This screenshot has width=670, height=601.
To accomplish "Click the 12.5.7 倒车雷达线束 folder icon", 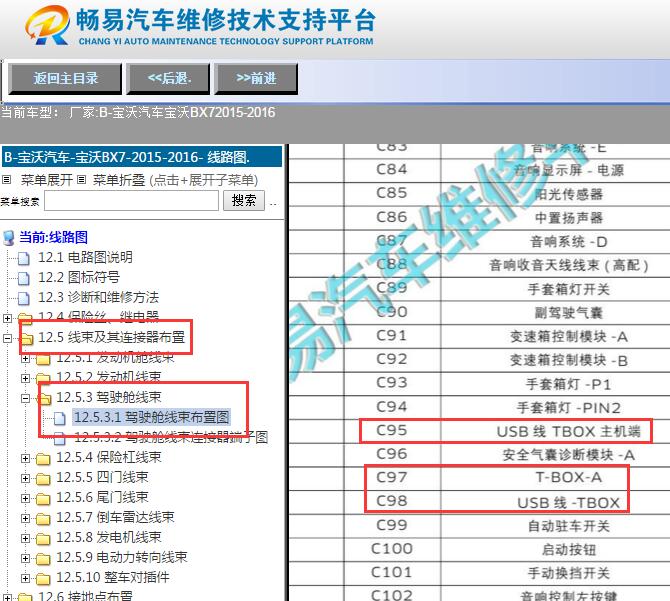I will pos(43,519).
